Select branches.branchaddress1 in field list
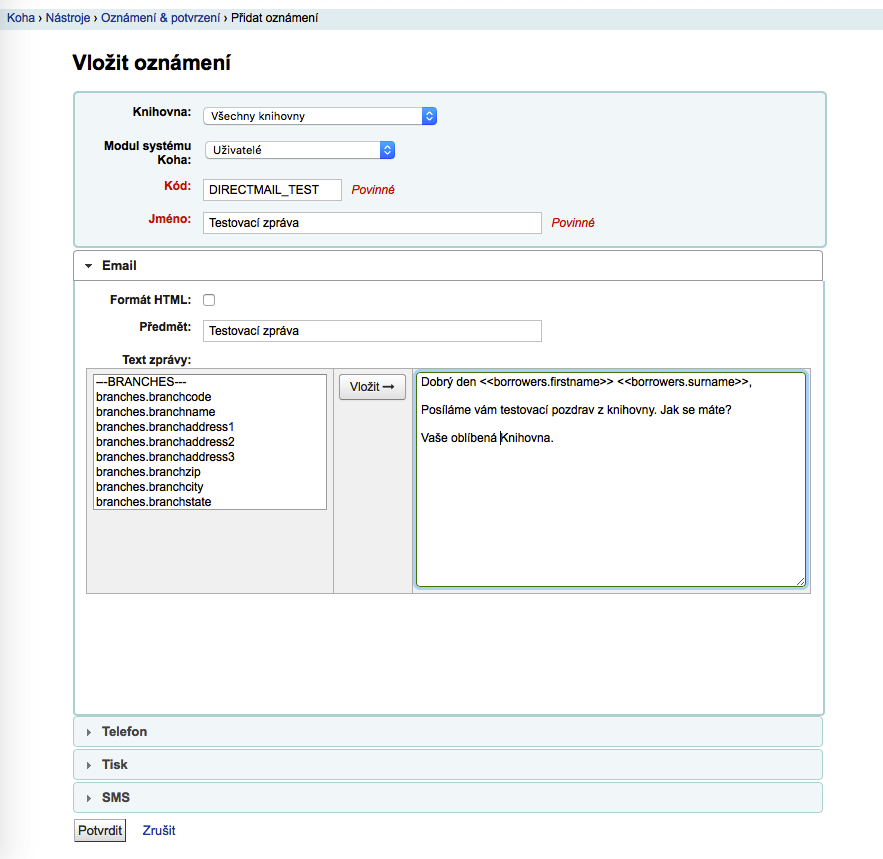This screenshot has width=883, height=859. [209, 427]
